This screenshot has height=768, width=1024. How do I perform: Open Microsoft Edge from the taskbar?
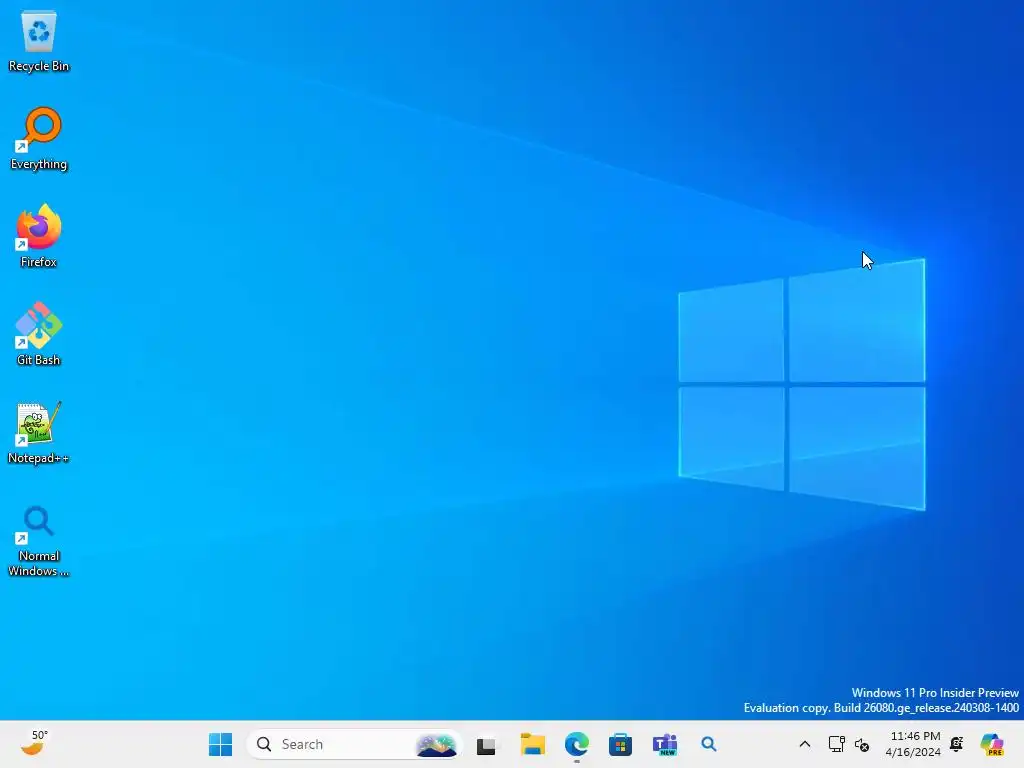click(x=577, y=744)
